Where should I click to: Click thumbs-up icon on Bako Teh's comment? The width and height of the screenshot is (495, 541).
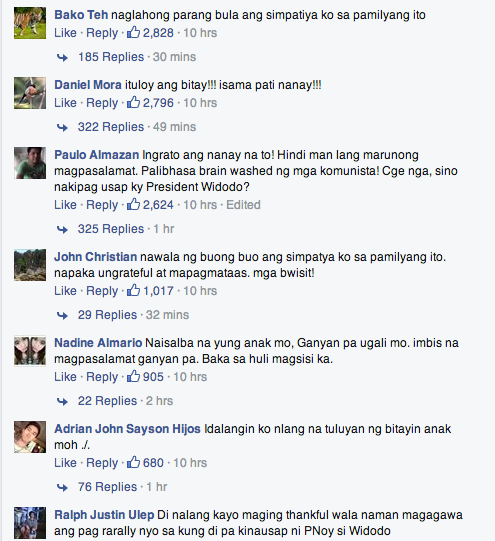tap(133, 32)
